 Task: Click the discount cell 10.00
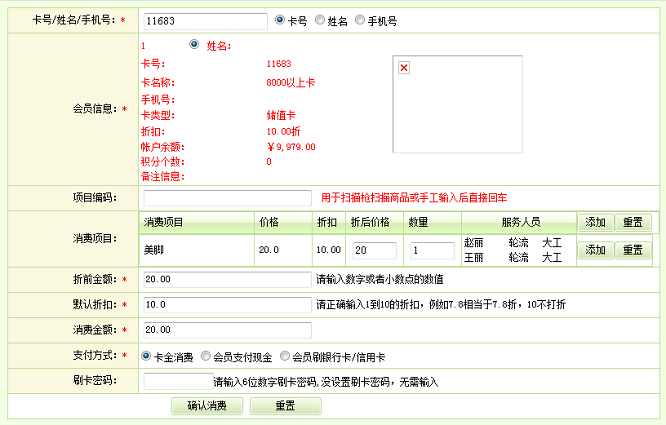point(329,250)
